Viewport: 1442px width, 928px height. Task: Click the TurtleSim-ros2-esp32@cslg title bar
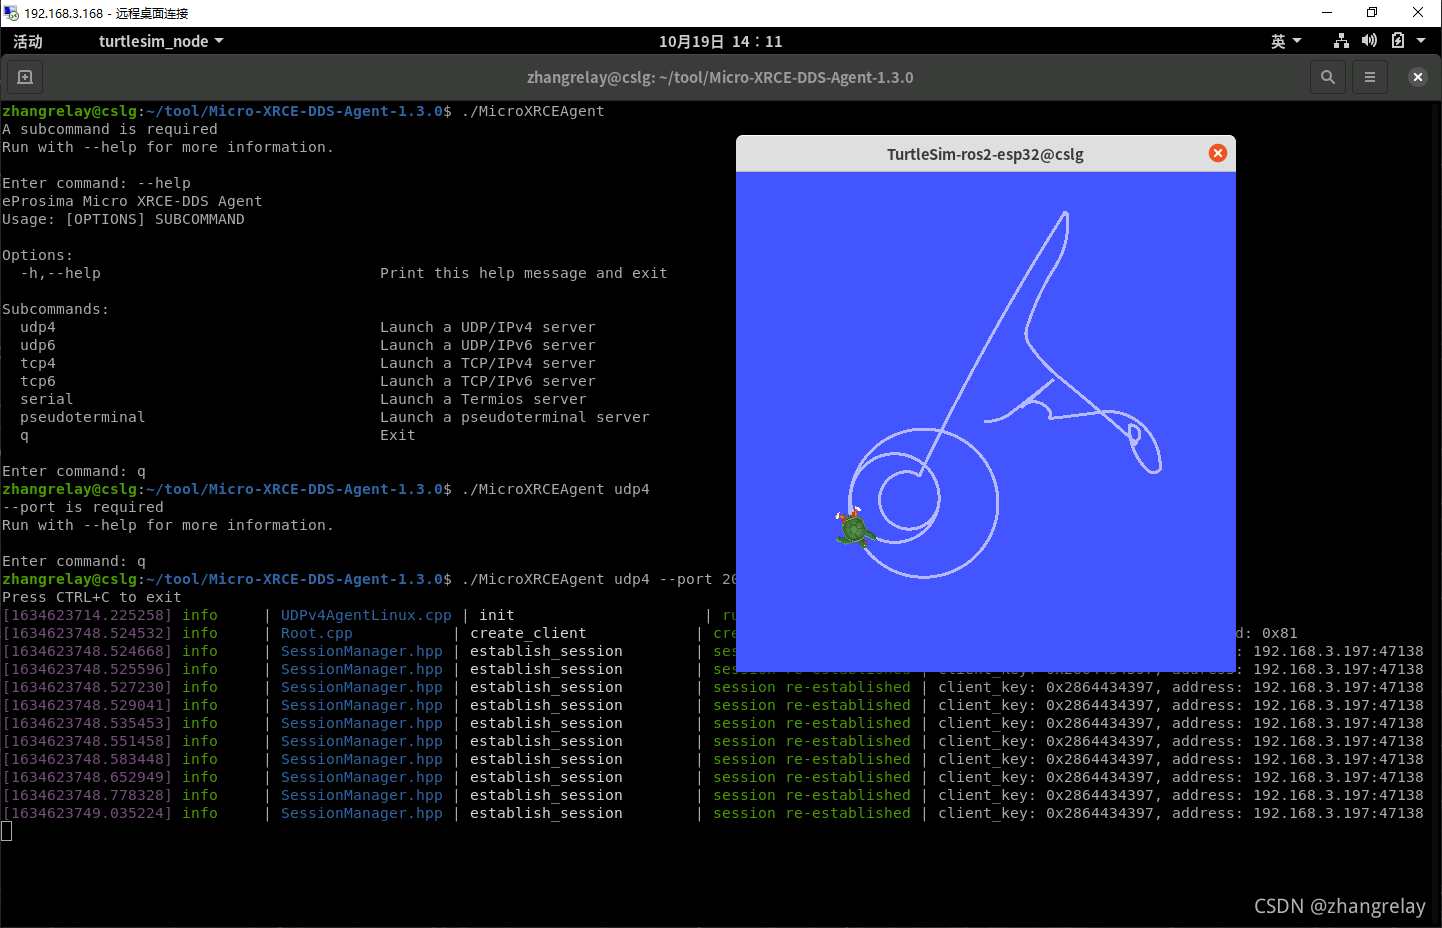click(x=985, y=154)
